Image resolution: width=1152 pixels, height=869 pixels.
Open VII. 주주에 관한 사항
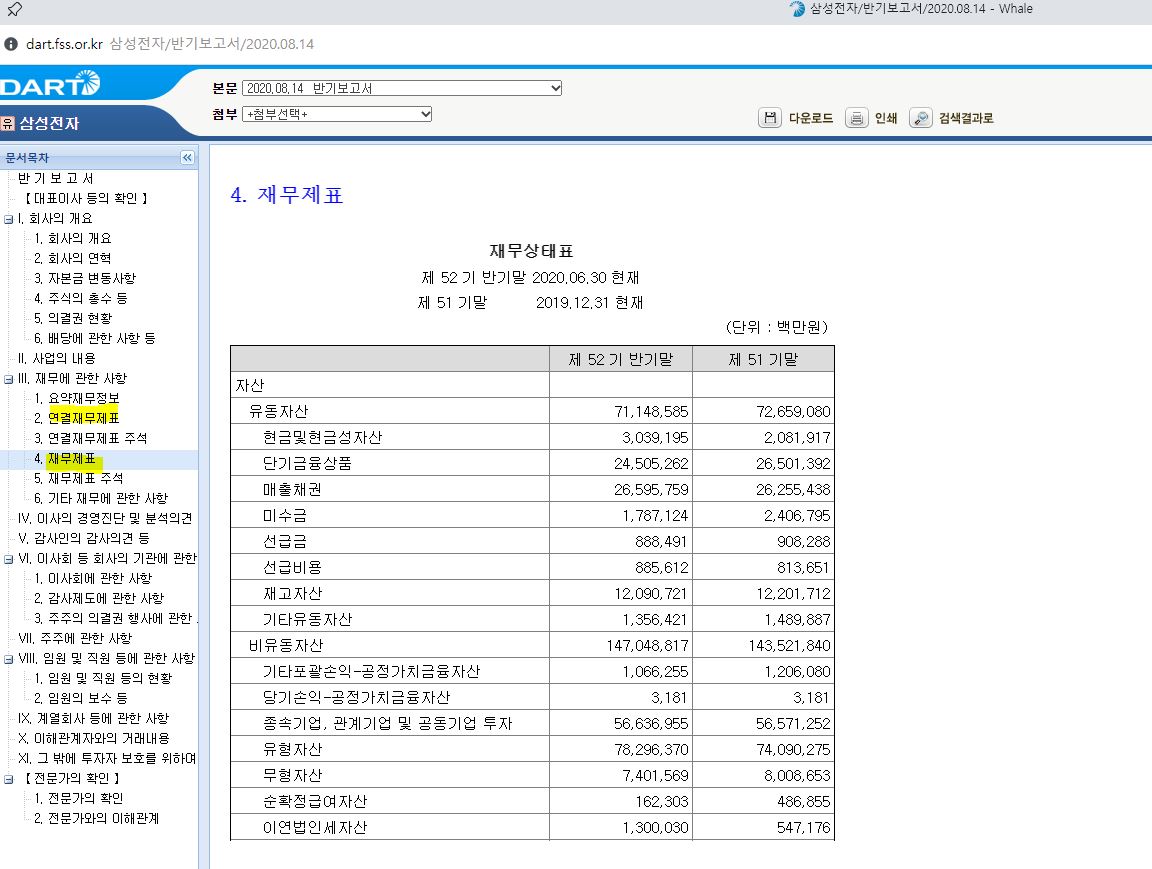tap(75, 638)
